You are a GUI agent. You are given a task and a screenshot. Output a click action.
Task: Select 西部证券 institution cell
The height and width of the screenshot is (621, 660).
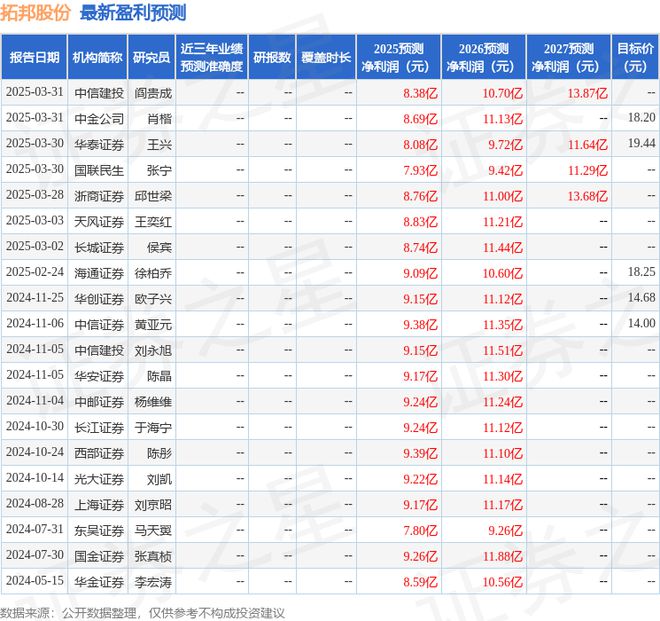[x=99, y=453]
